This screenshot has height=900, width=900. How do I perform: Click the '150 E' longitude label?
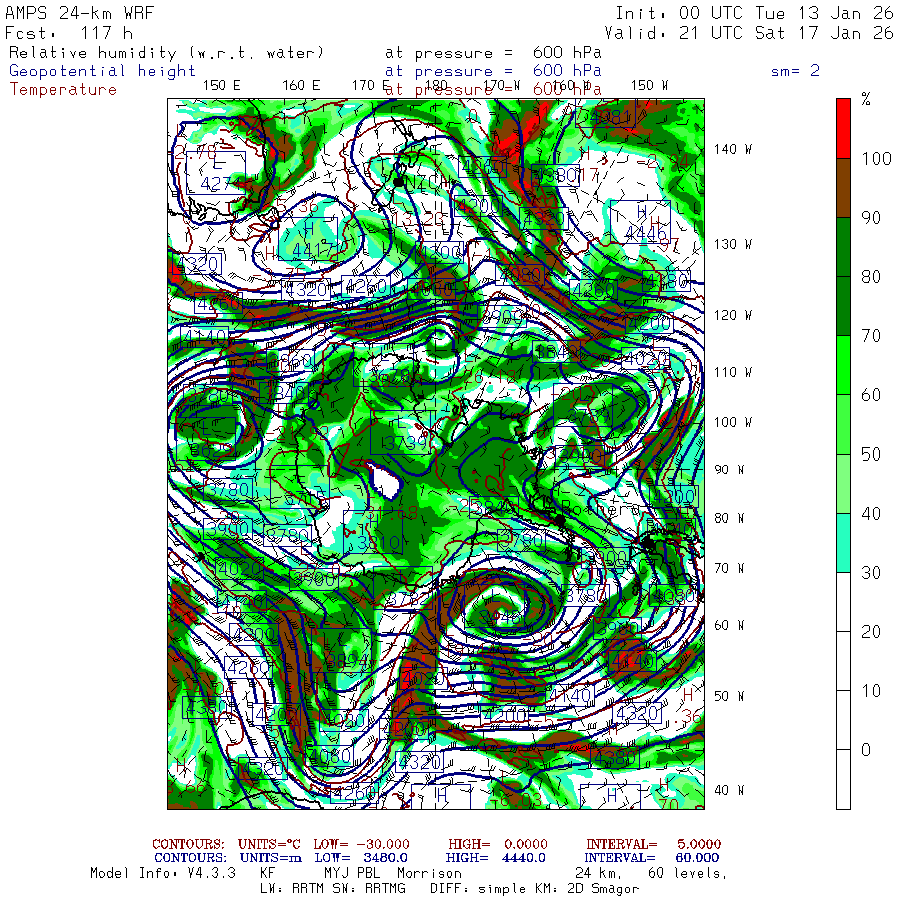coord(221,85)
